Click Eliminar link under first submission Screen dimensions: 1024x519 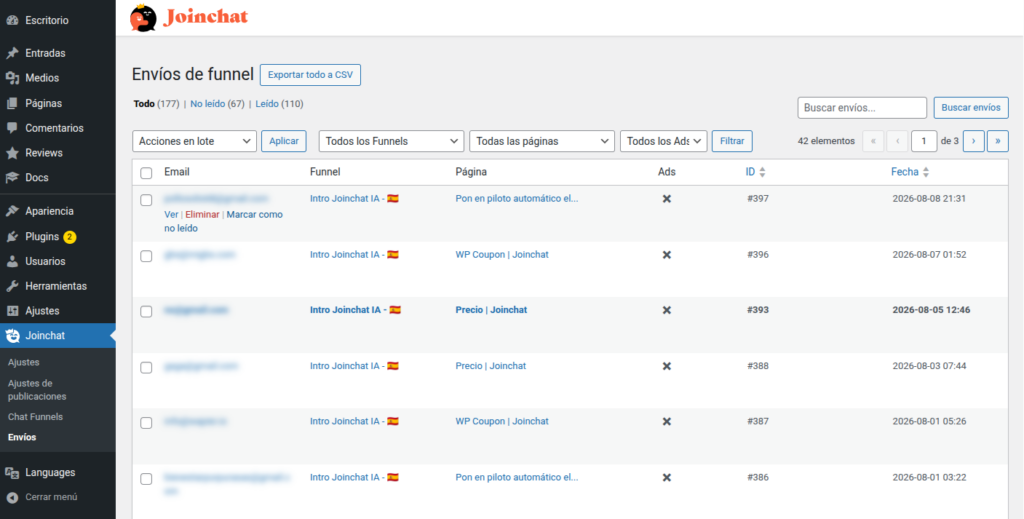[202, 214]
